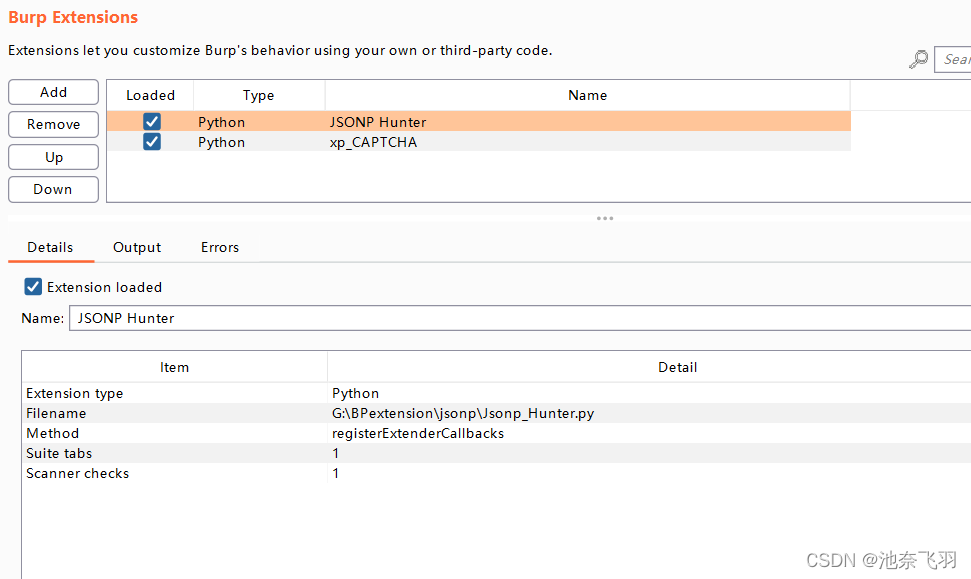Image resolution: width=971 pixels, height=579 pixels.
Task: Click Python type cell of xp_CAPTCHA
Action: tap(222, 142)
